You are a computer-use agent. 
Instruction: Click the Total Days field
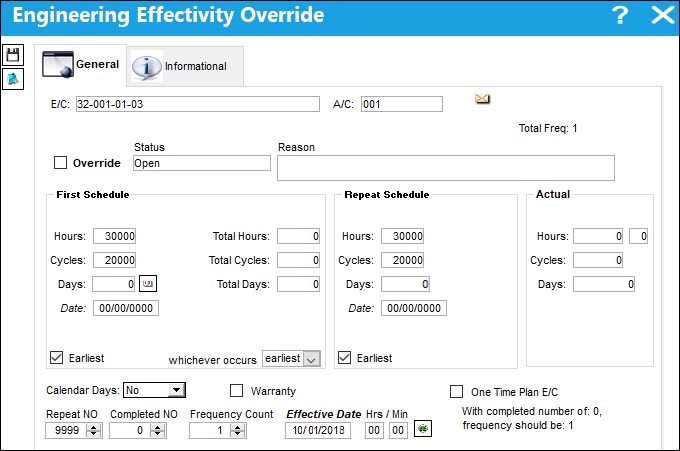(299, 284)
